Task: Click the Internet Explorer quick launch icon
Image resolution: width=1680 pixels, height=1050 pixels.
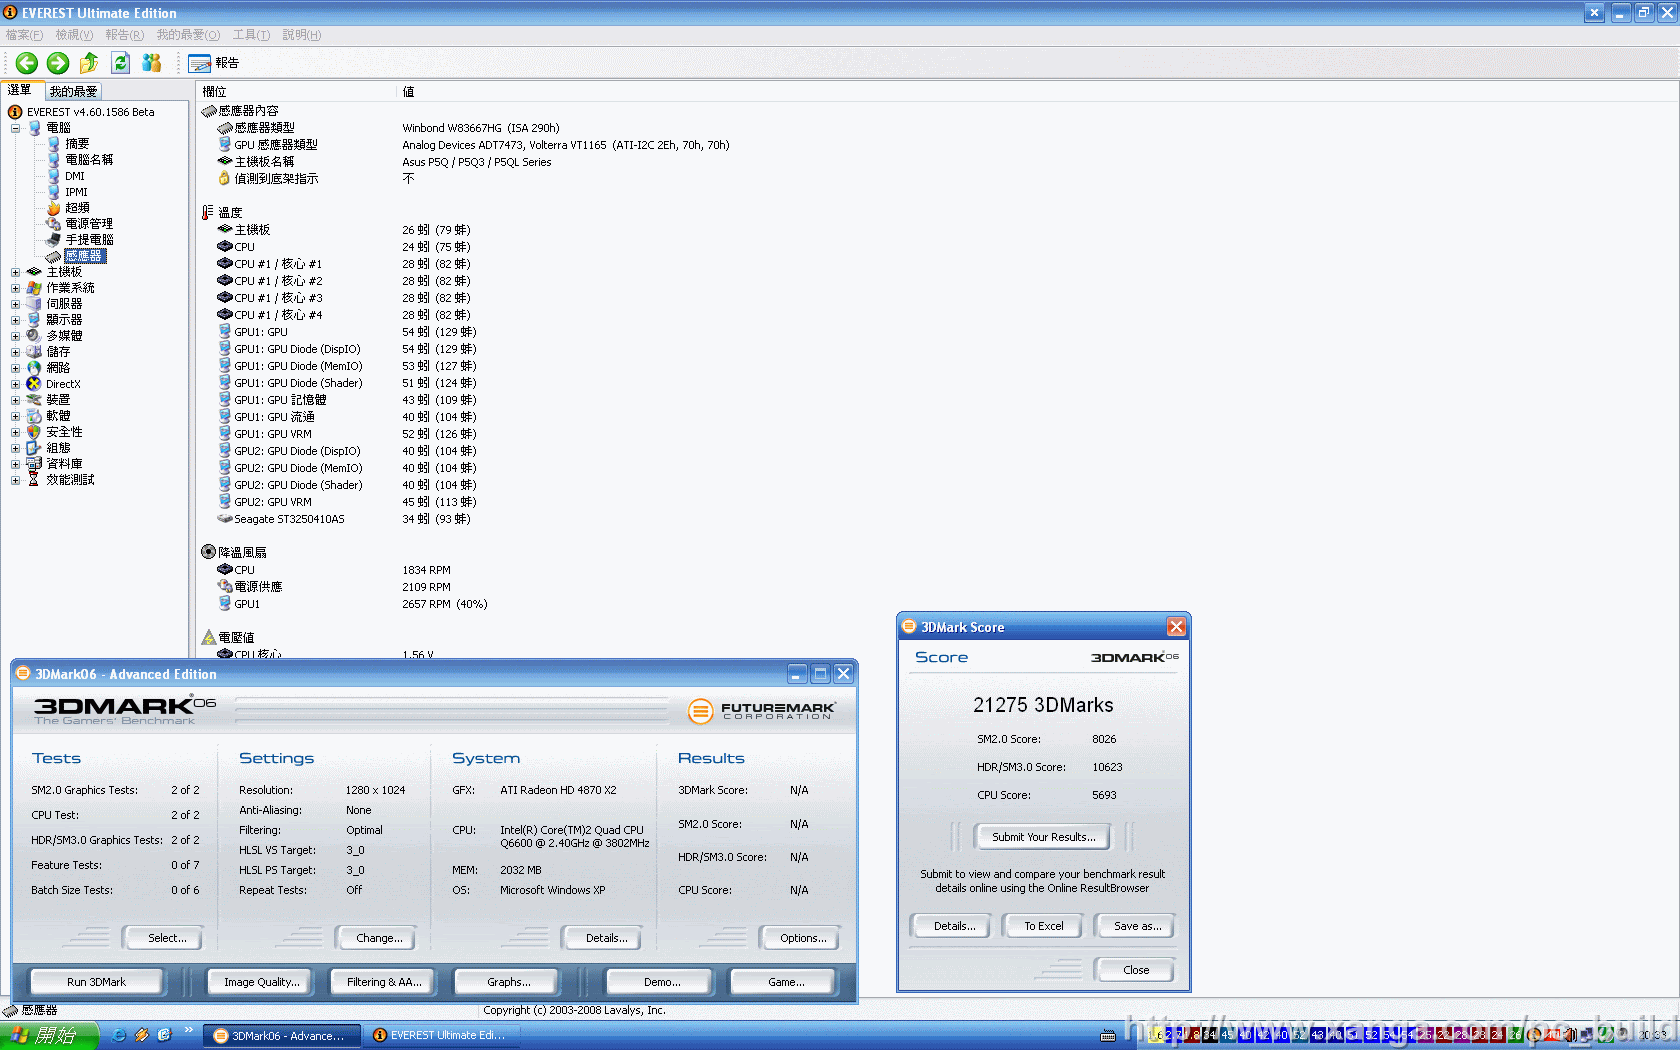Action: click(x=118, y=1036)
